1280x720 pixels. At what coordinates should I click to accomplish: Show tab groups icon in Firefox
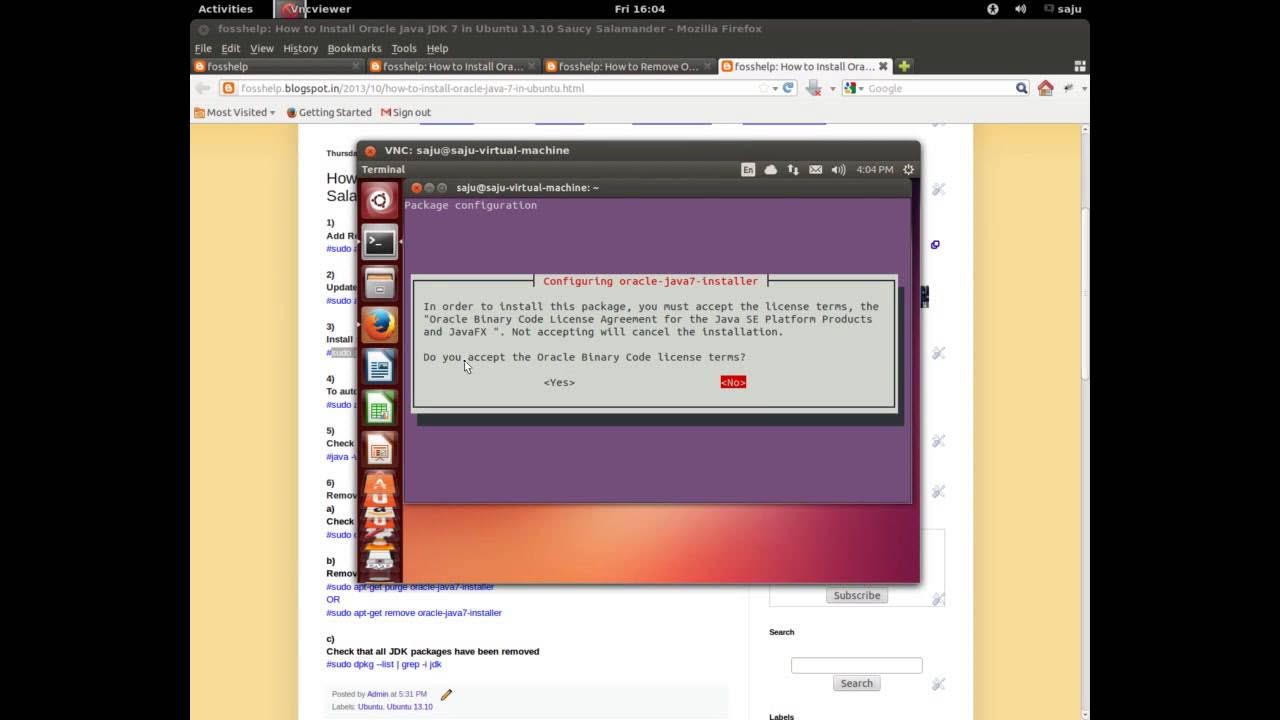click(x=1080, y=66)
